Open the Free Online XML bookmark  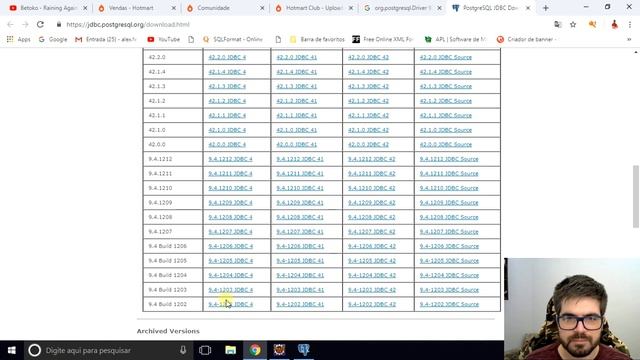point(383,39)
